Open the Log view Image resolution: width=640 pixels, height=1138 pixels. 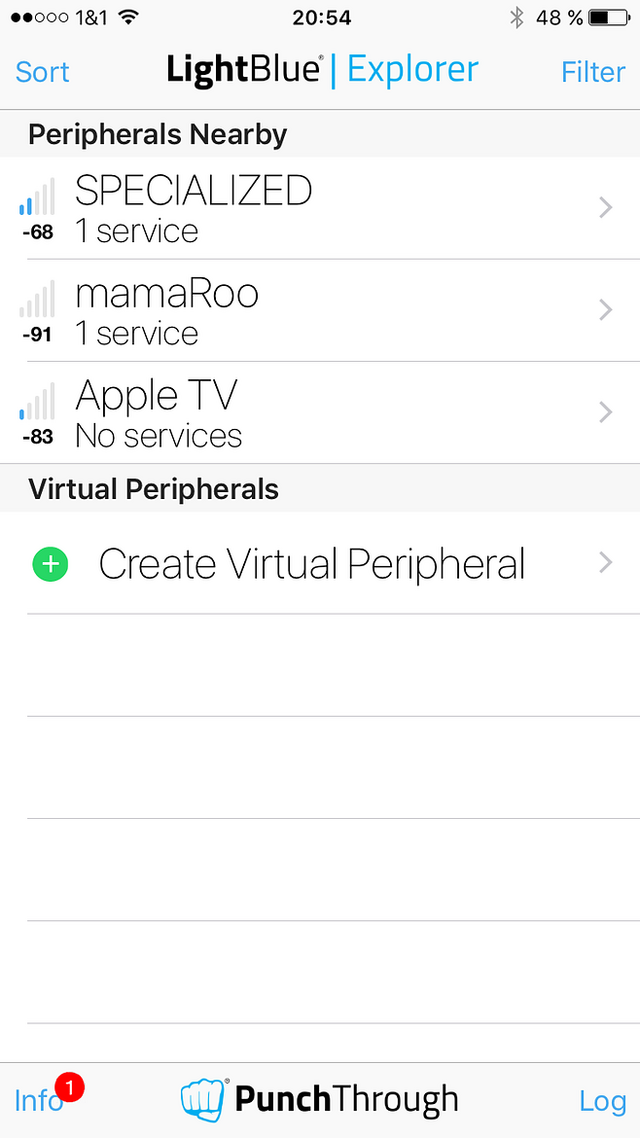[x=602, y=1102]
